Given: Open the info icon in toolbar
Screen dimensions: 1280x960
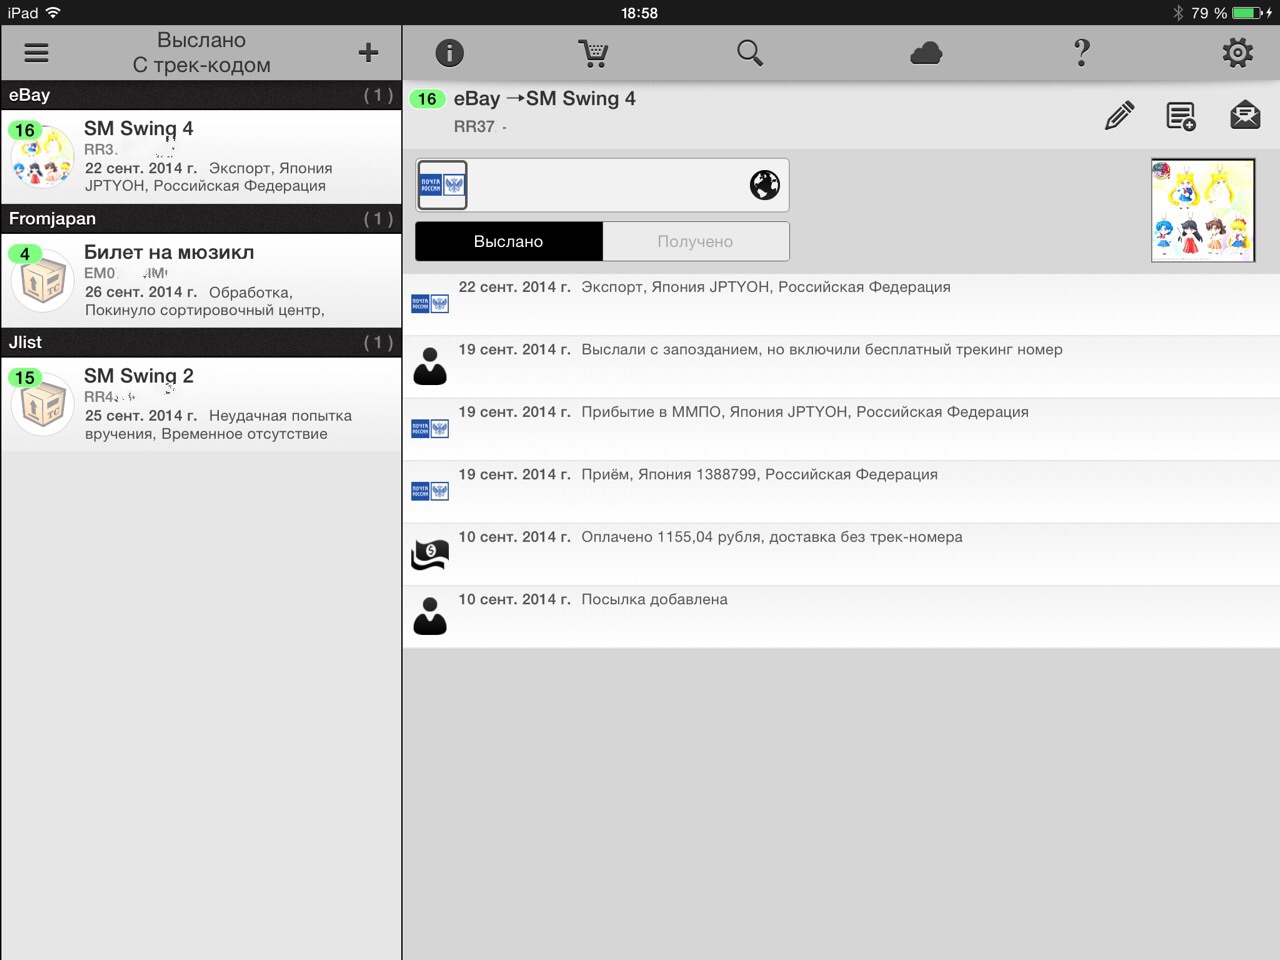Looking at the screenshot, I should click(450, 53).
